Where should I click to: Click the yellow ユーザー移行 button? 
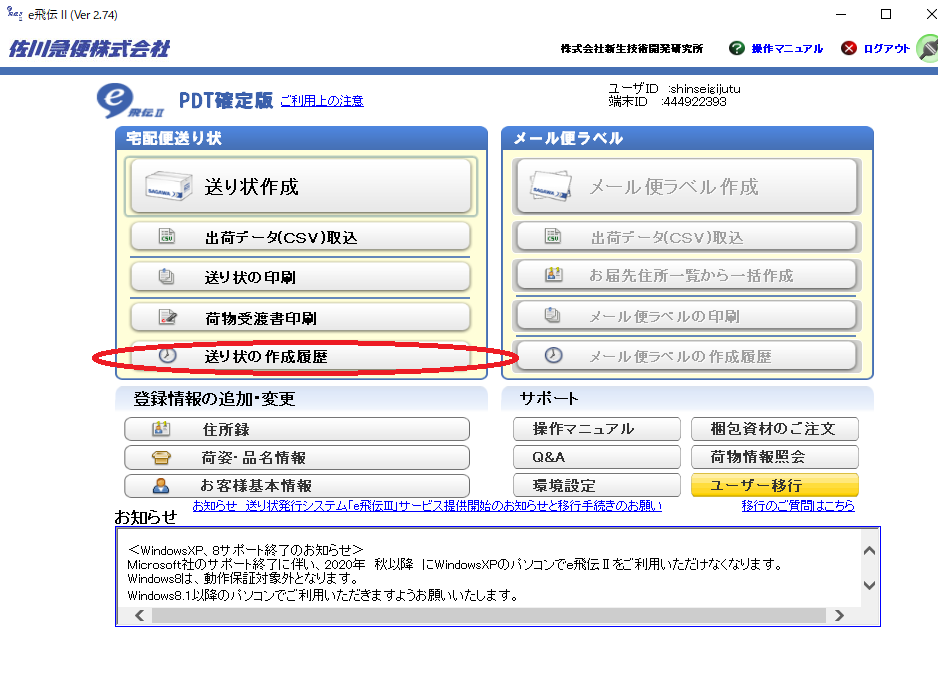(x=774, y=486)
